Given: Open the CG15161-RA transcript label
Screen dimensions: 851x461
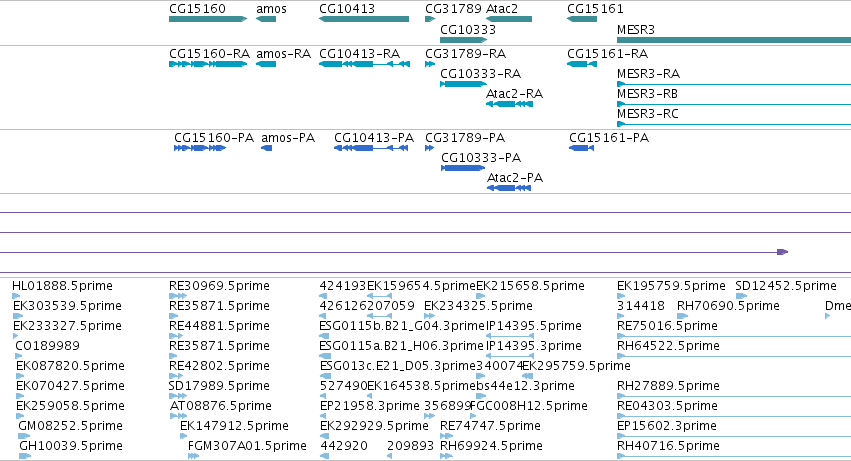Looking at the screenshot, I should coord(607,54).
